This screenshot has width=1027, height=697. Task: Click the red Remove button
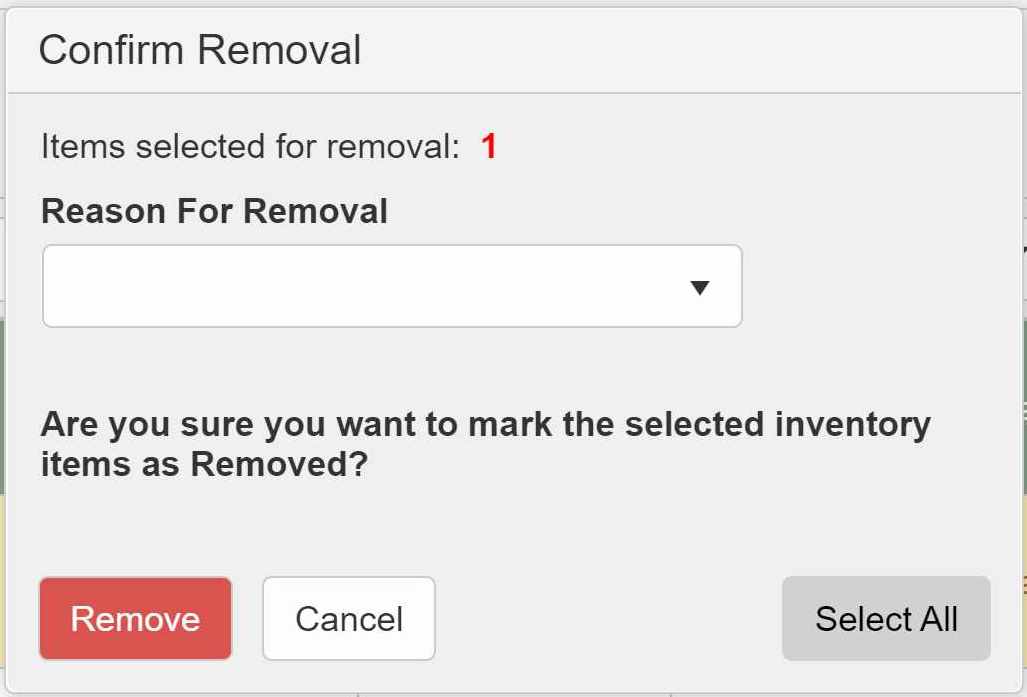point(135,618)
